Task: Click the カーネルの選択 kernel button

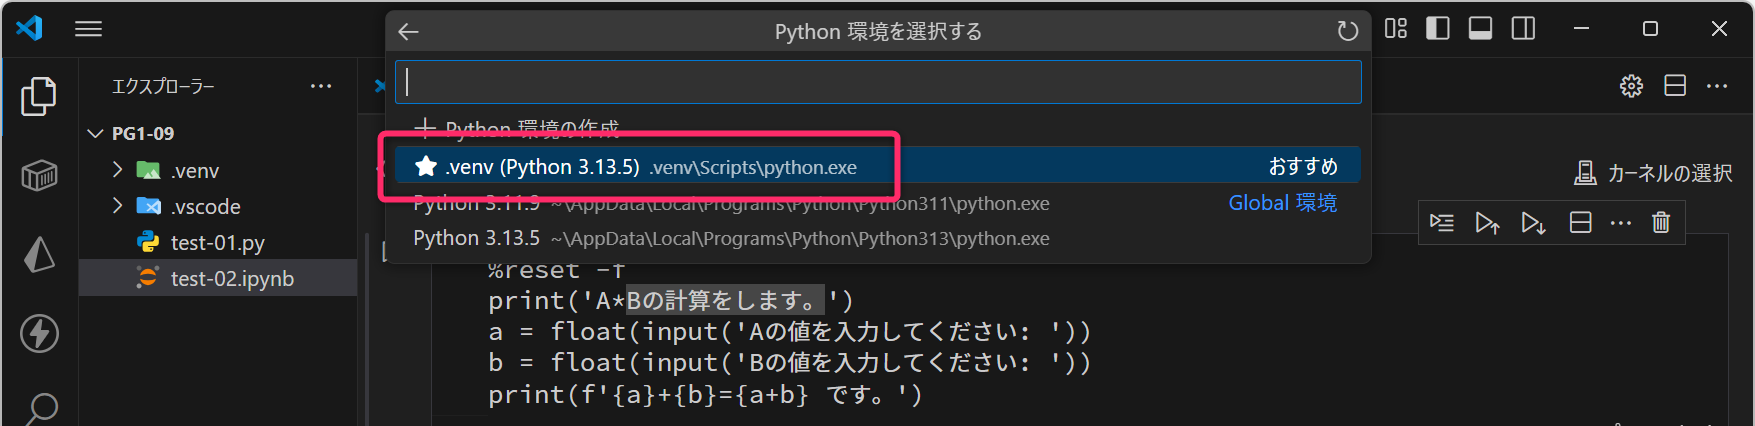Action: [1653, 173]
